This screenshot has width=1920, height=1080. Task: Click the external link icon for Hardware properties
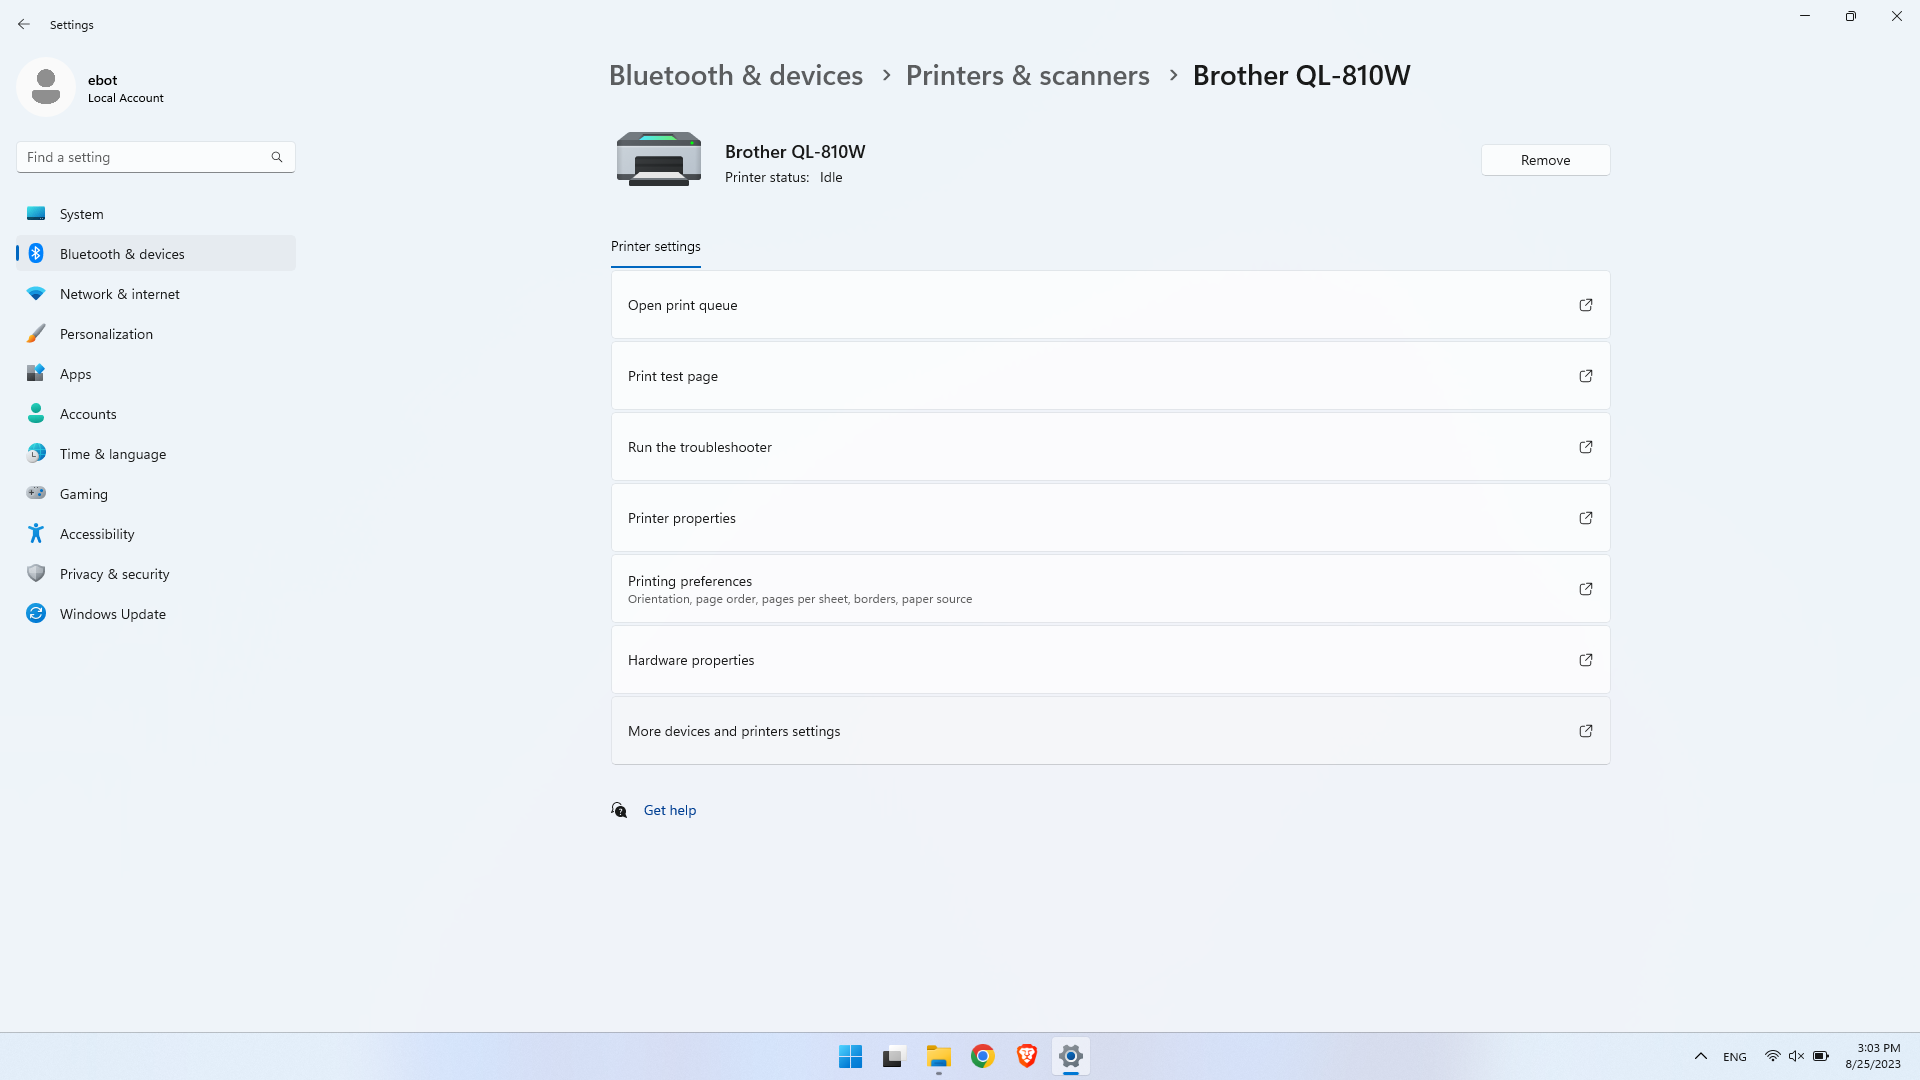click(x=1586, y=660)
